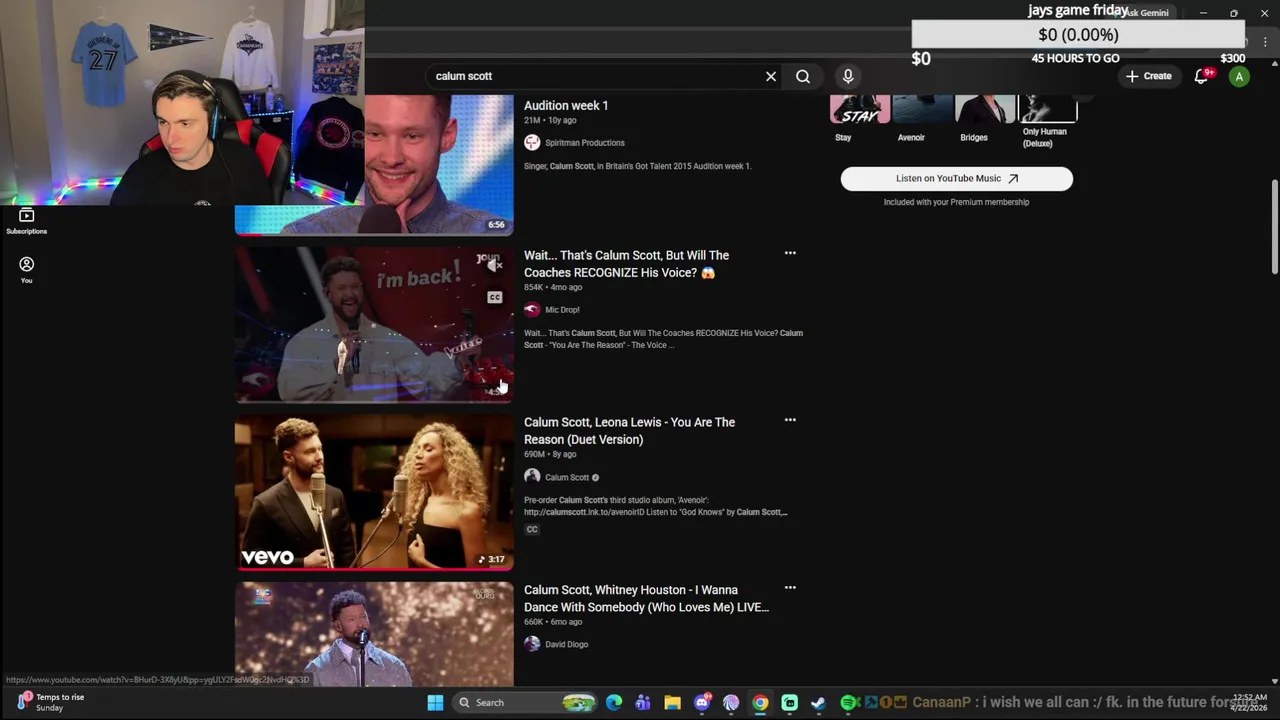Screen dimensions: 1280x720
Task: Open title 'Wait... That's Calum Scott'
Action: pyautogui.click(x=626, y=264)
